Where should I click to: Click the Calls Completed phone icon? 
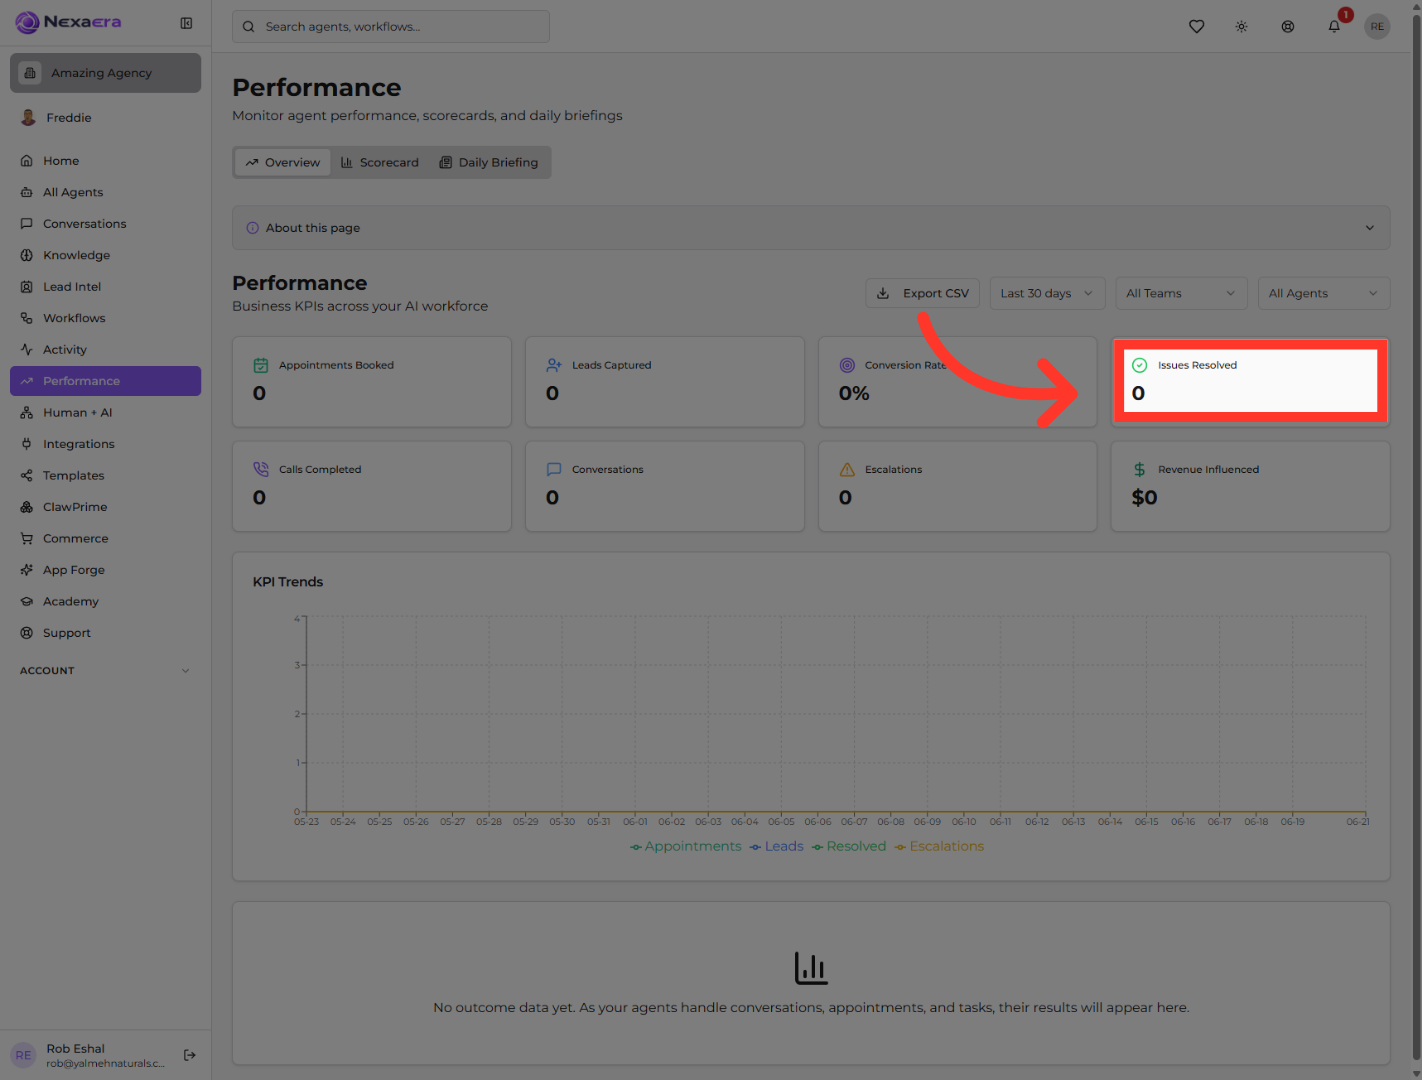[261, 470]
